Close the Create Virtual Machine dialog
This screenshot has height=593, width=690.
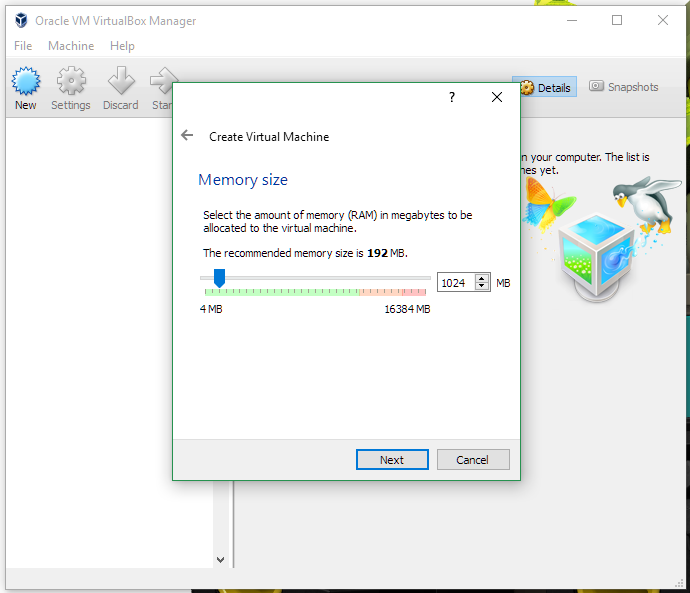click(497, 97)
